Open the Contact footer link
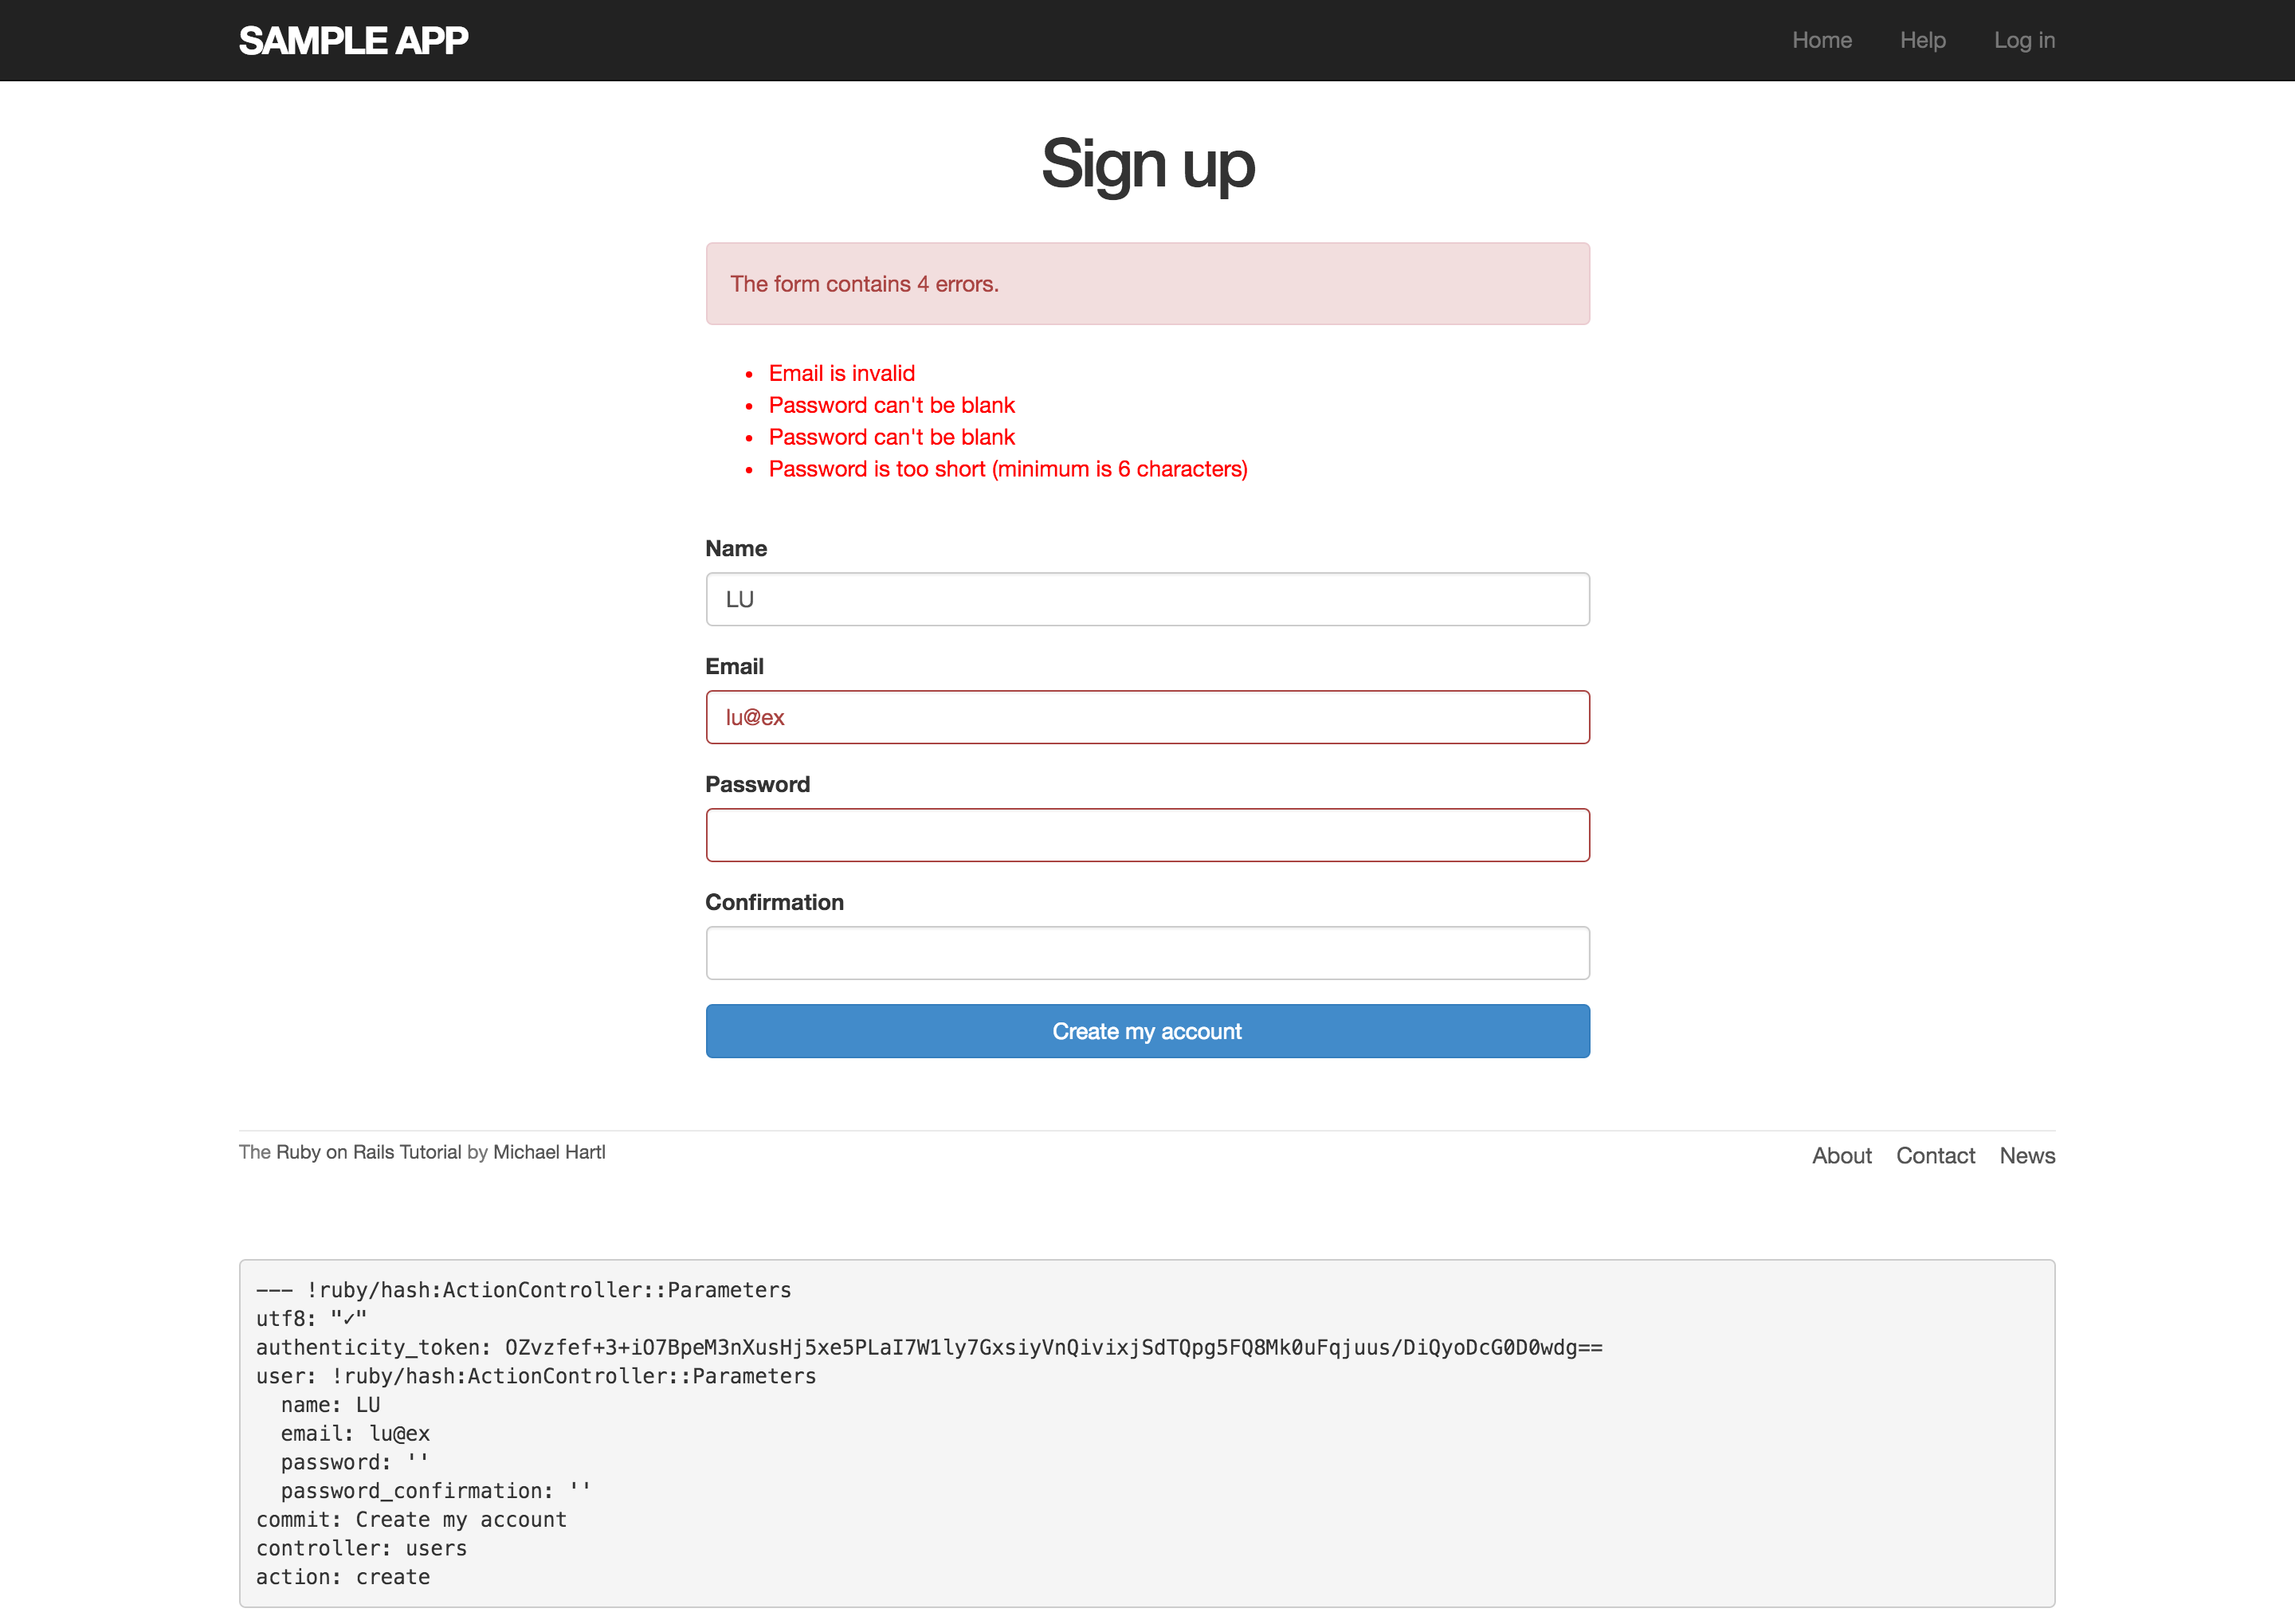The image size is (2295, 1624). point(1935,1155)
